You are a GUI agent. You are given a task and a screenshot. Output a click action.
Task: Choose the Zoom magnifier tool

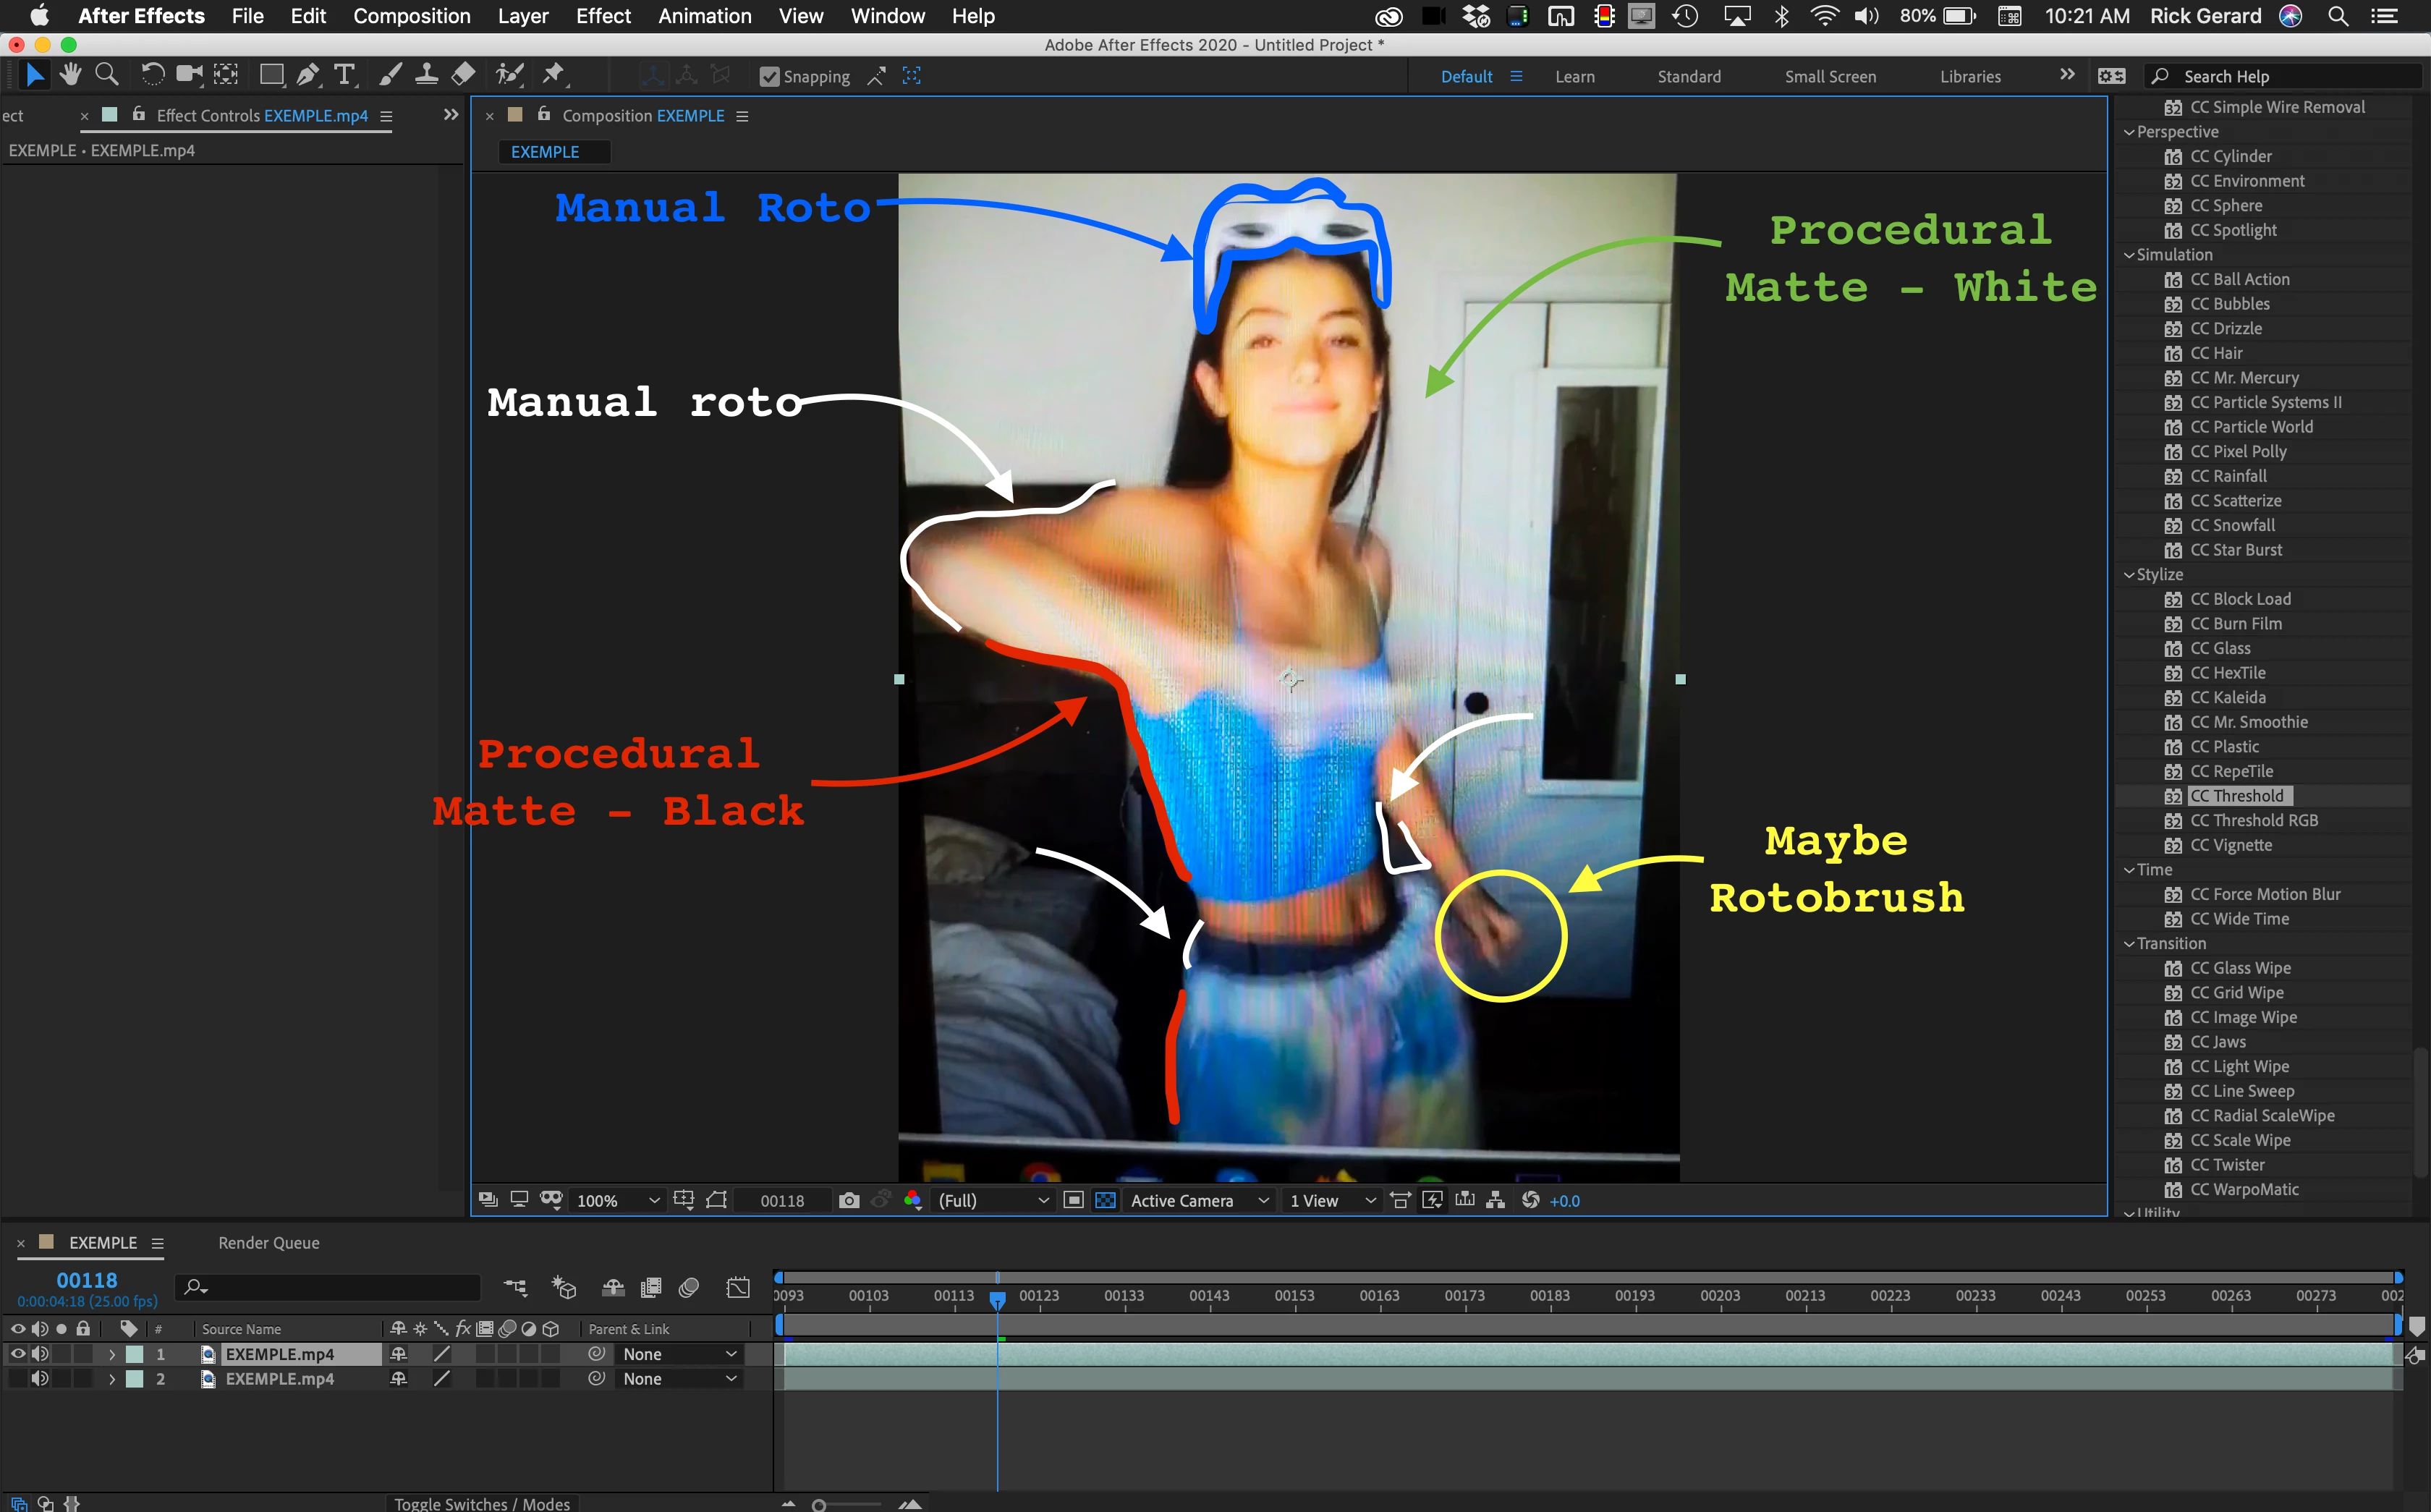106,75
